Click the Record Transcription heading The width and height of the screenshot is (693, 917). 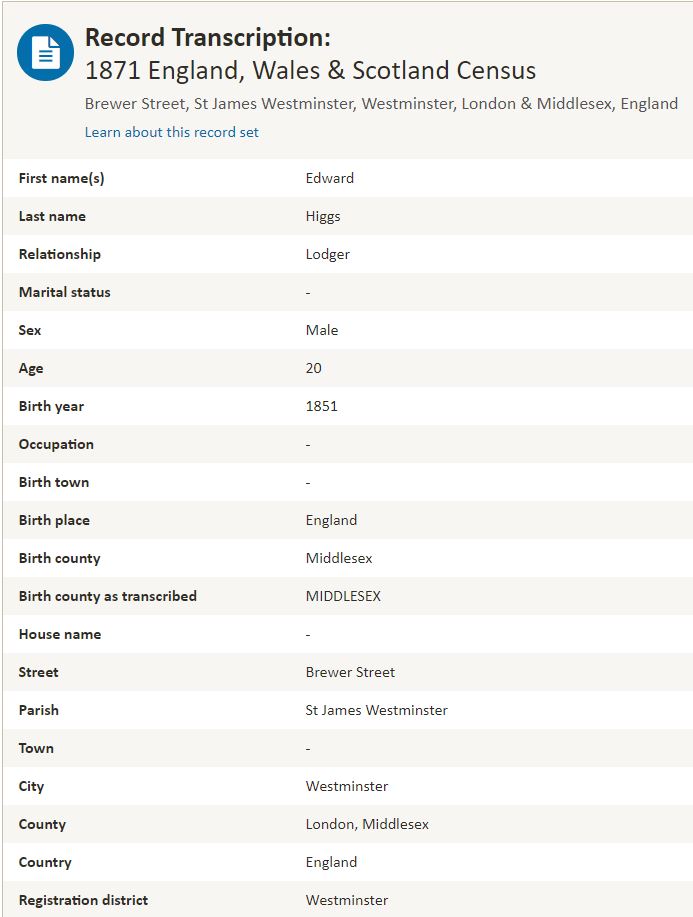click(x=207, y=38)
